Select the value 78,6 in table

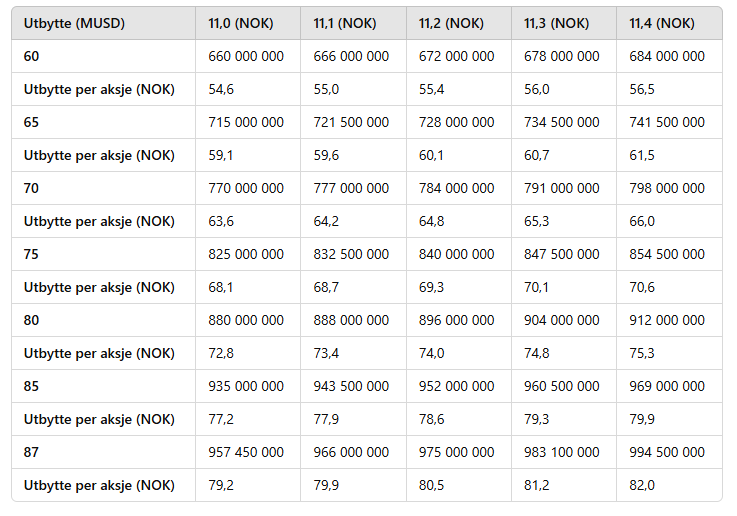coord(431,419)
